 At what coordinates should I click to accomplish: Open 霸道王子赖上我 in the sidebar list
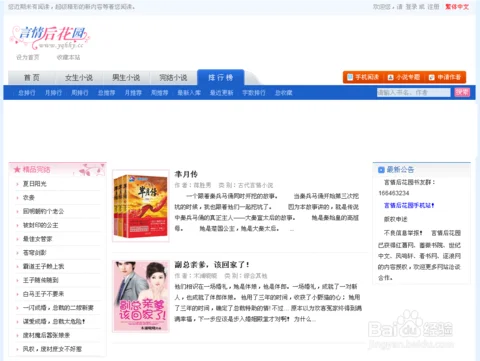pos(43,266)
